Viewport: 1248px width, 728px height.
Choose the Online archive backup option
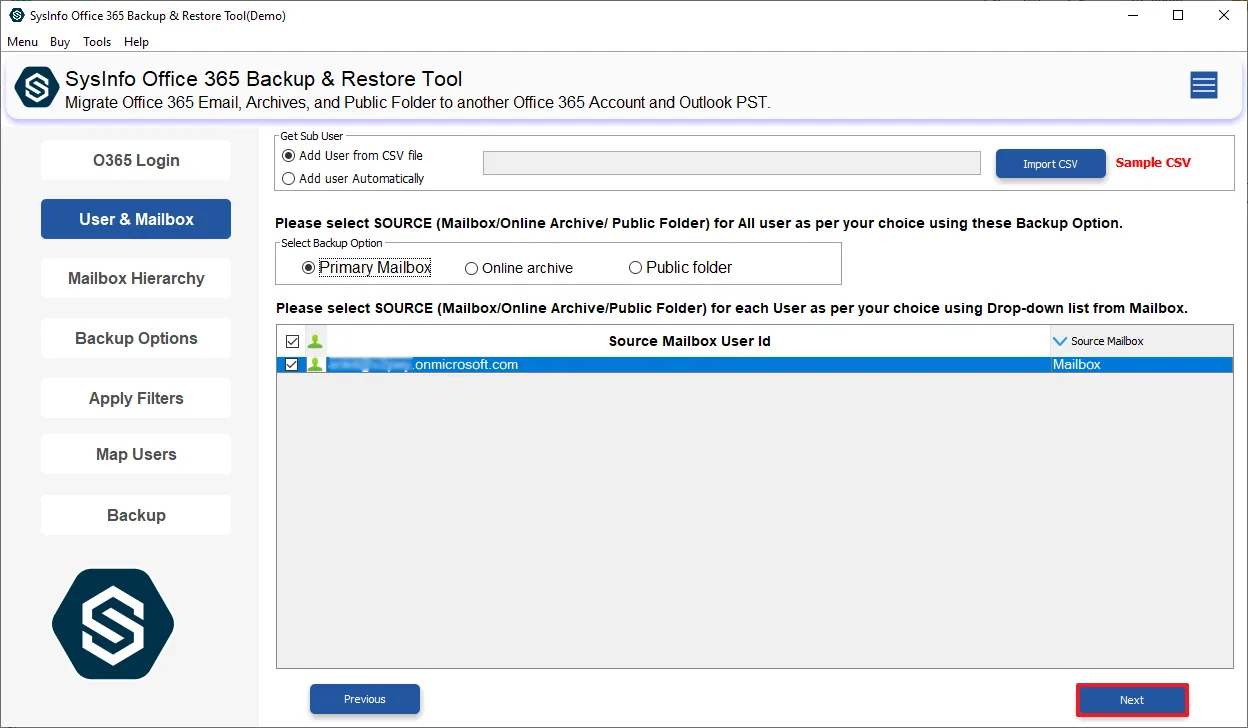click(x=472, y=268)
